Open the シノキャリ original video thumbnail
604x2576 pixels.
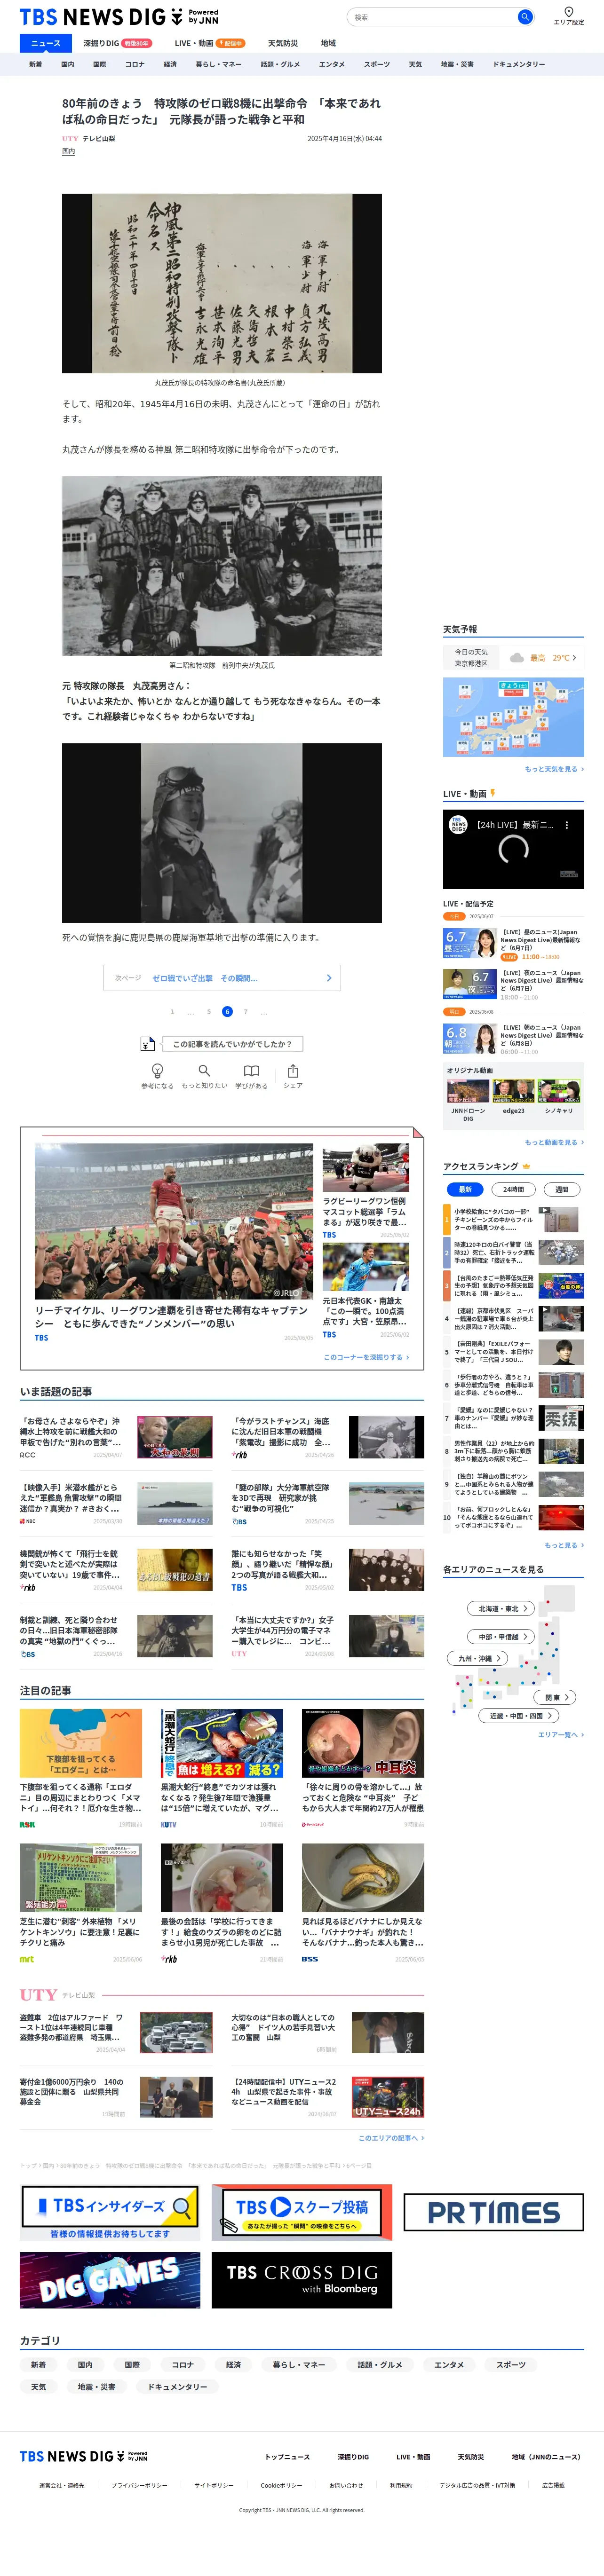[x=559, y=1090]
